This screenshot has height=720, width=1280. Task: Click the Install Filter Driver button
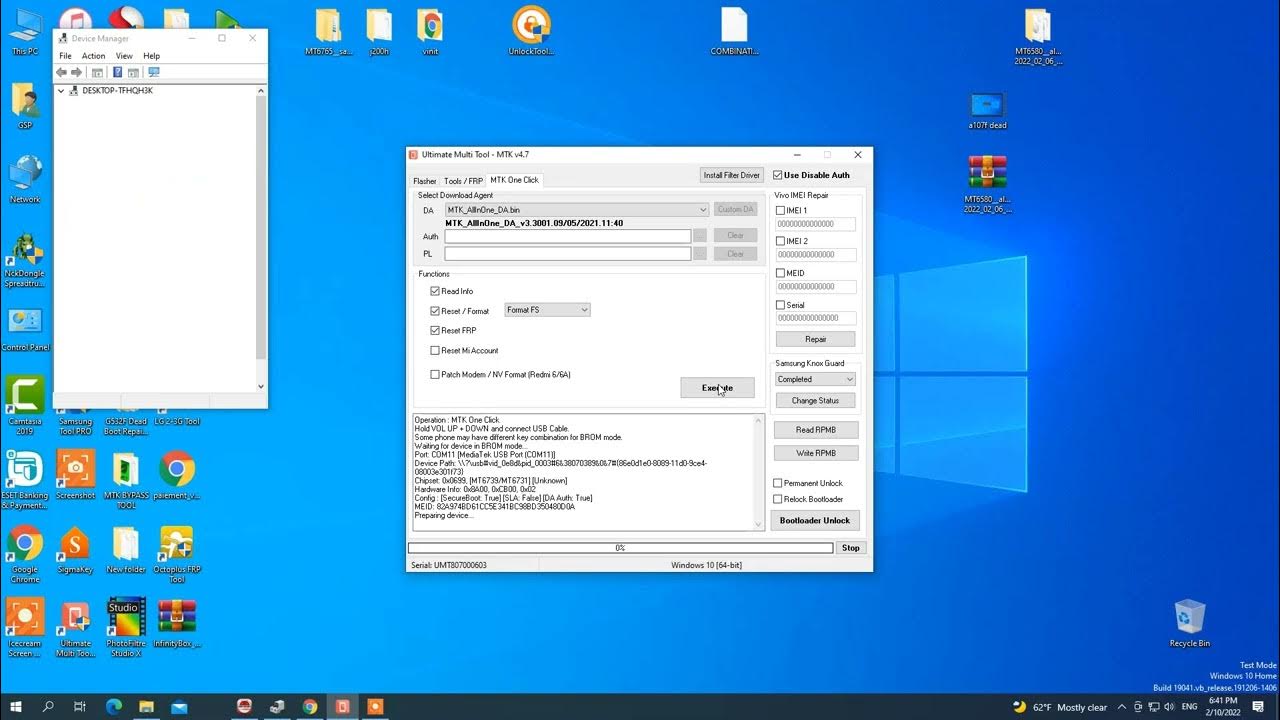tap(732, 175)
